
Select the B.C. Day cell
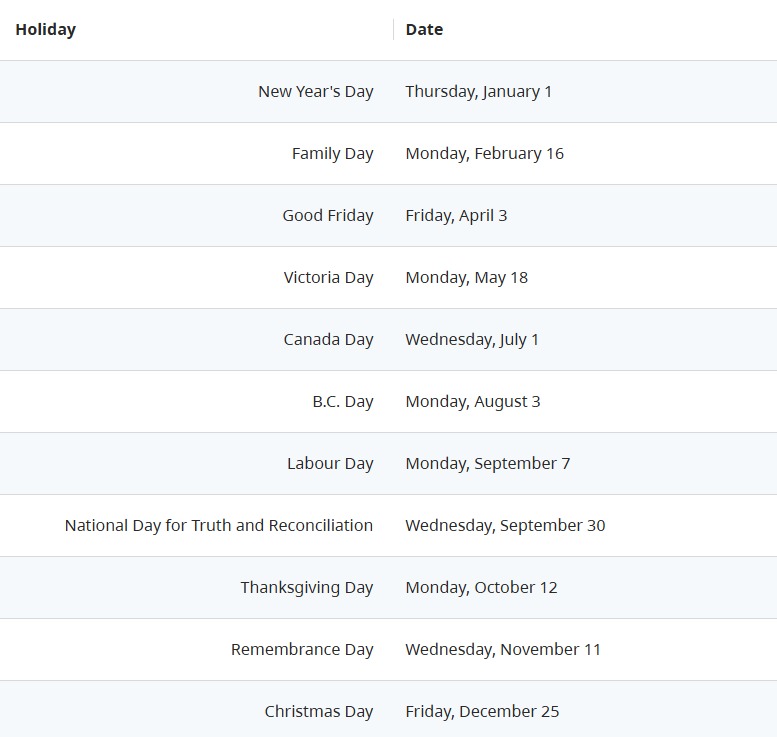coord(342,402)
